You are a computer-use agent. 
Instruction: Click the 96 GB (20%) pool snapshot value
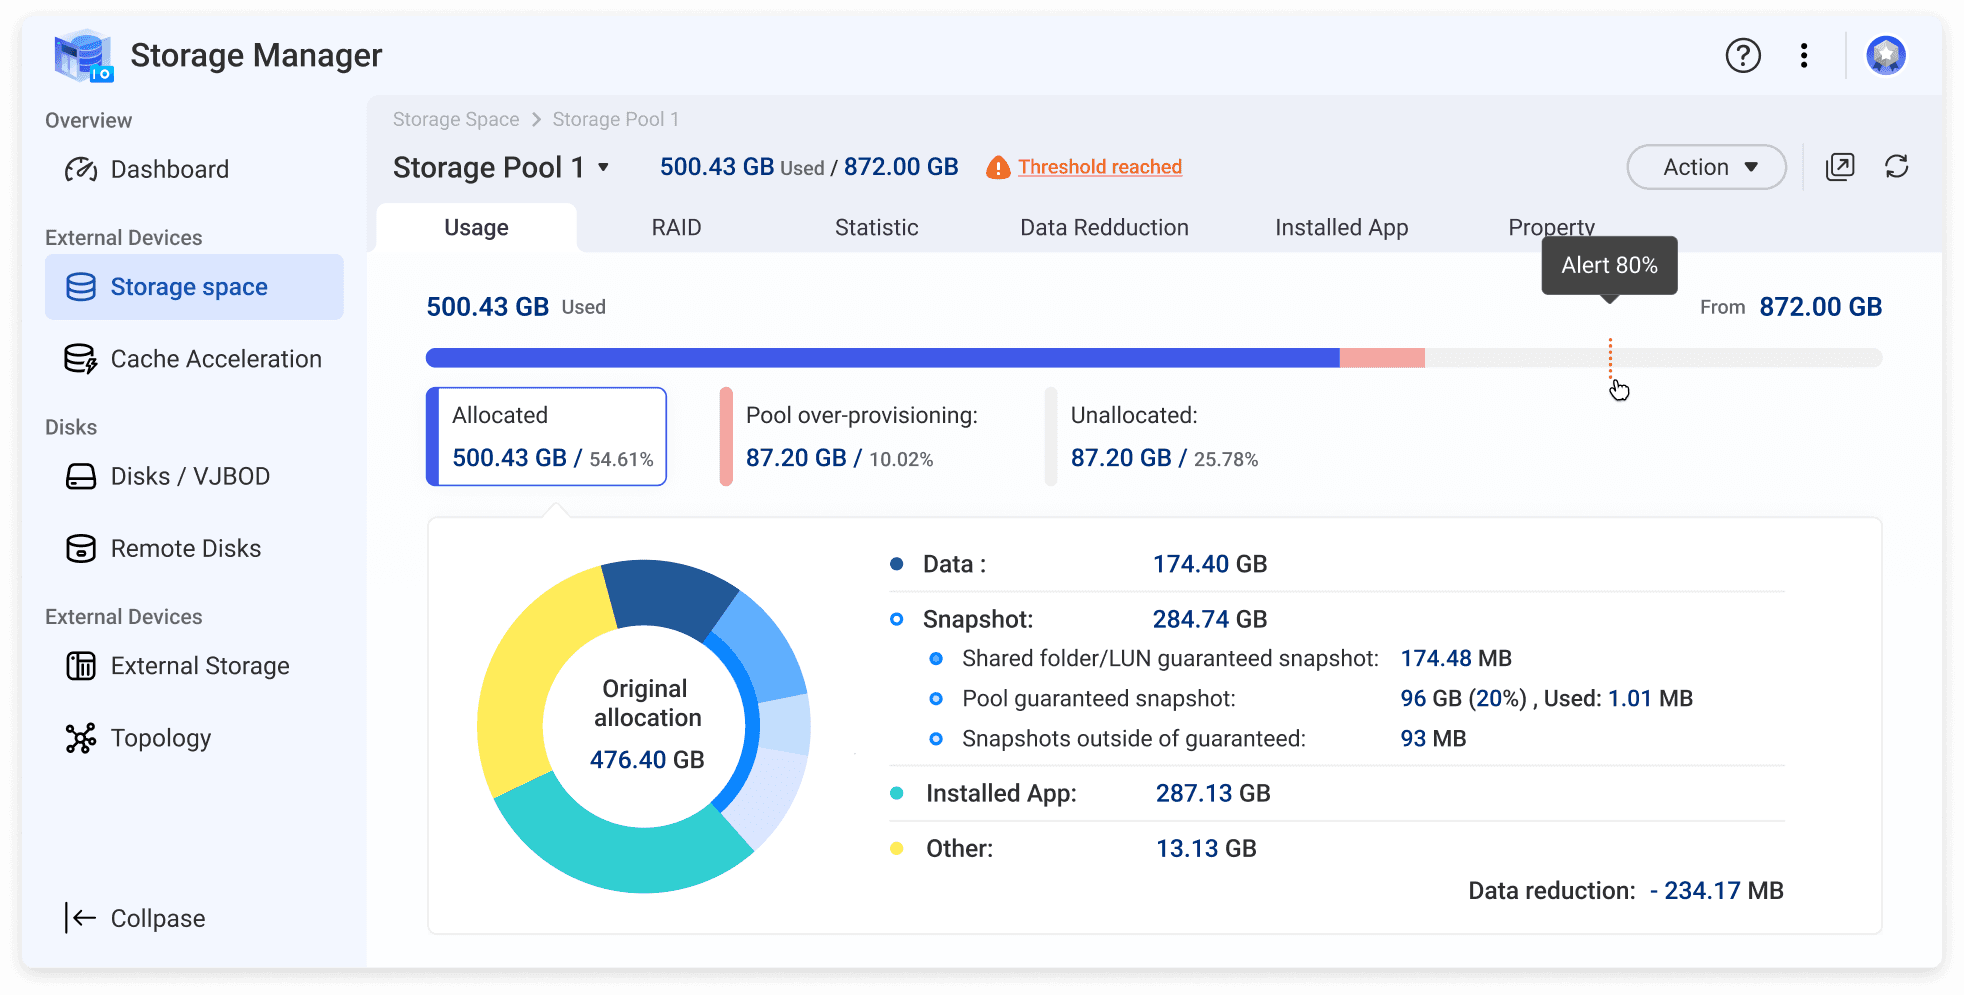pos(1463,698)
